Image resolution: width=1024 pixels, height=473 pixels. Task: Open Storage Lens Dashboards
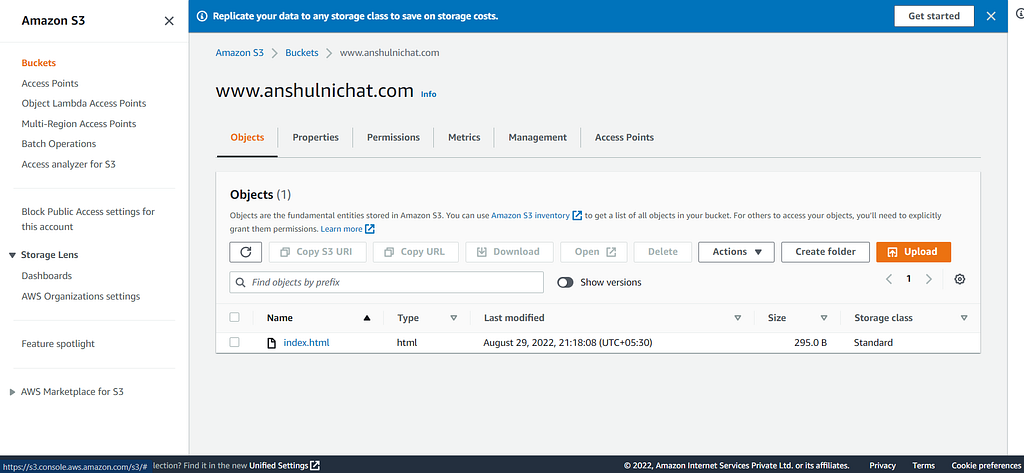46,276
